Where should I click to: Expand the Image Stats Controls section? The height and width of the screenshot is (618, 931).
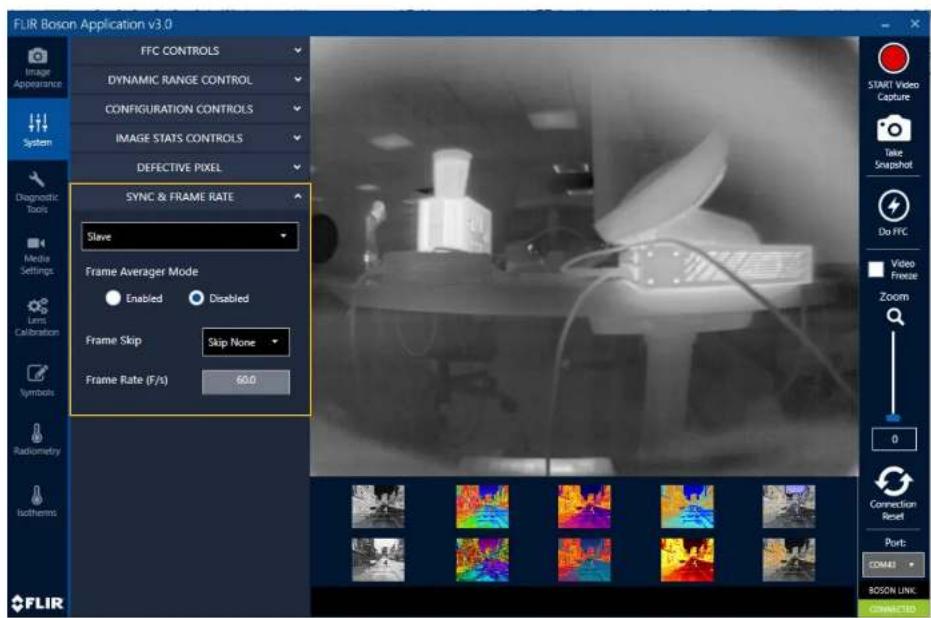pos(189,138)
